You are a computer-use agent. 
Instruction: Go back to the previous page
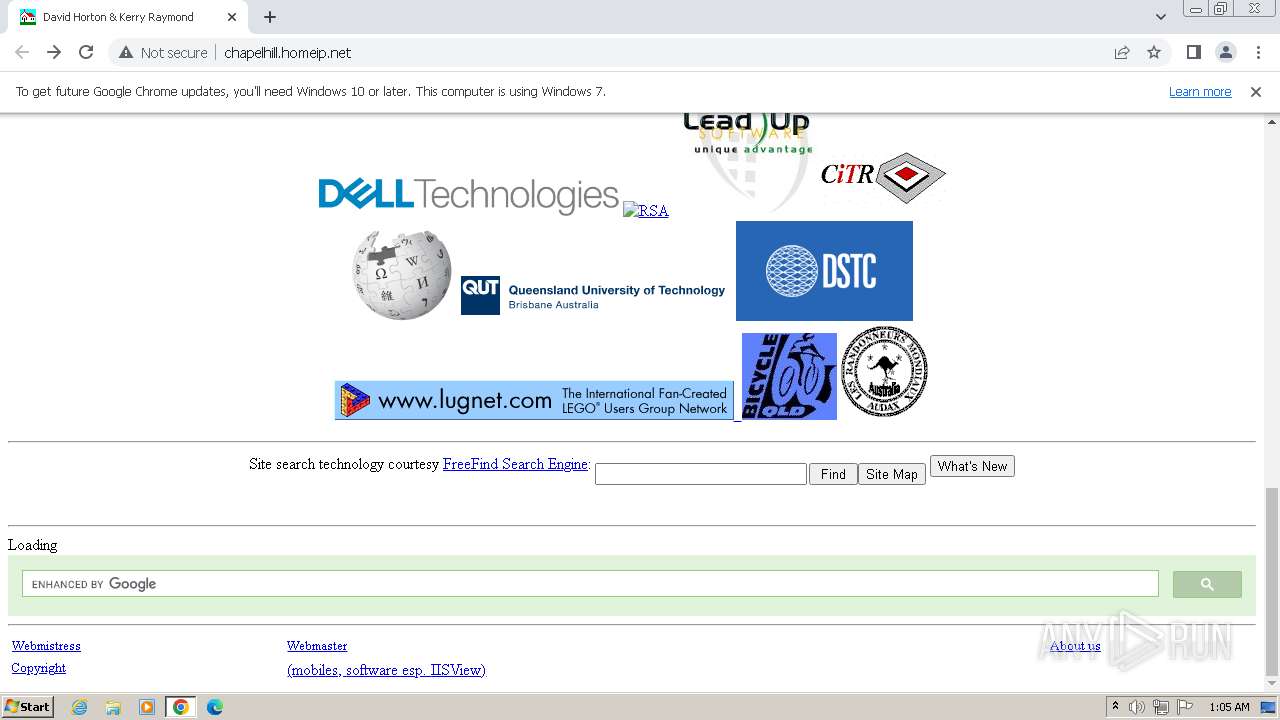[22, 52]
